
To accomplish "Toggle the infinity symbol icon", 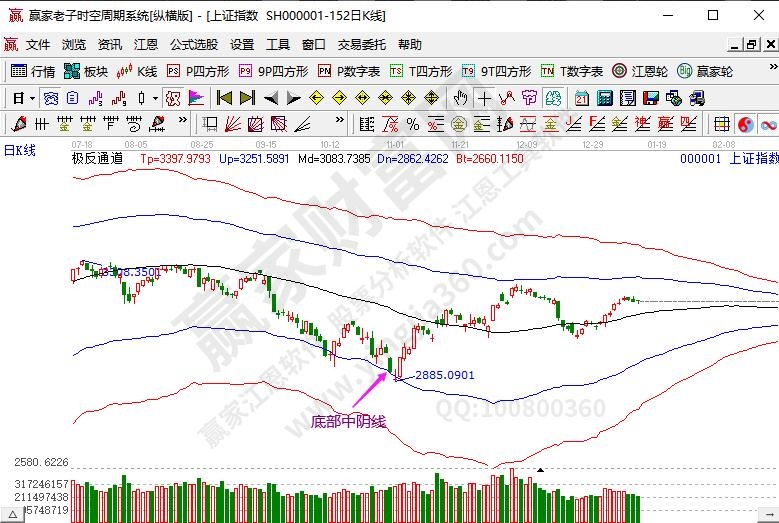I will click(x=769, y=124).
